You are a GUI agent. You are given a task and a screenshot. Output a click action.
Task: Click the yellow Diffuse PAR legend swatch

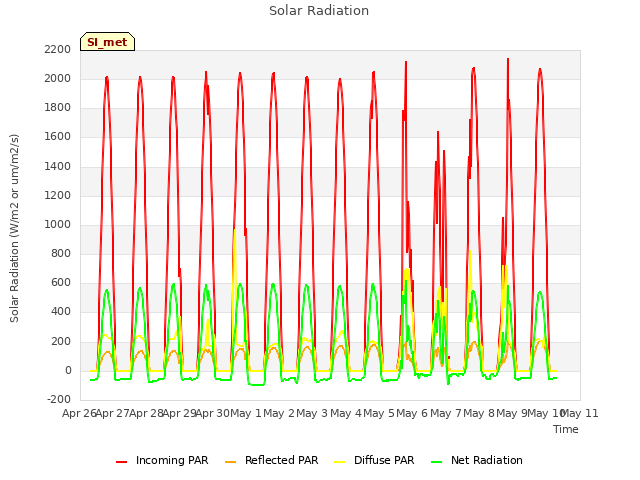coord(340,462)
